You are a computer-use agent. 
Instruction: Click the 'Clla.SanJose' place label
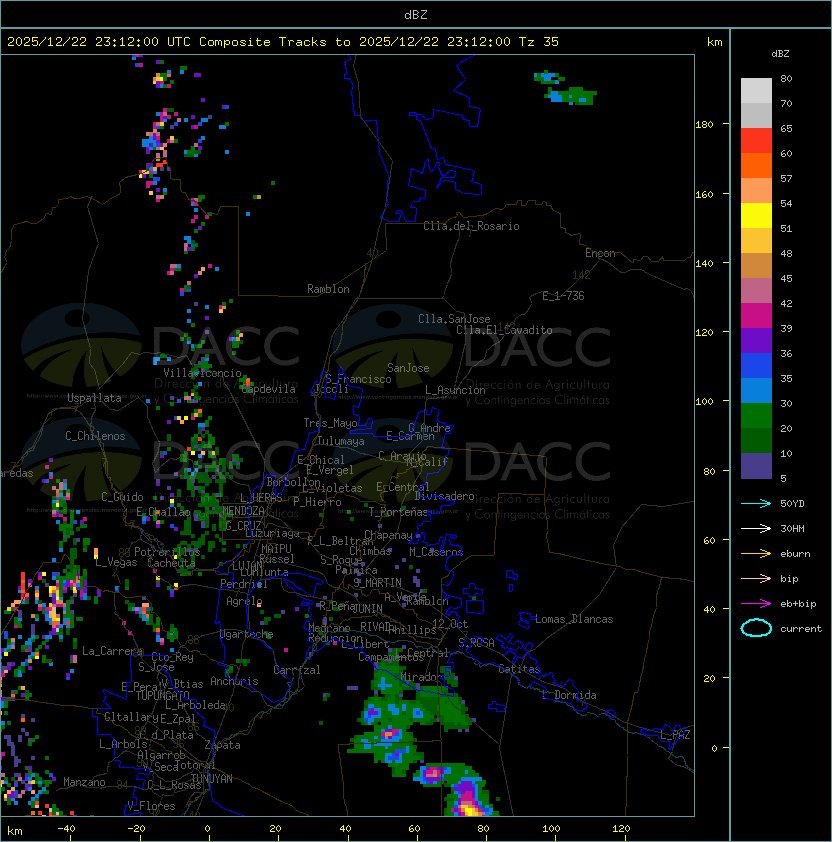(x=454, y=319)
